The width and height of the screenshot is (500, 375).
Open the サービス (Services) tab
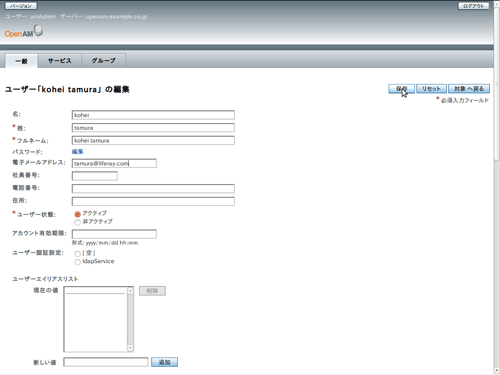pos(59,61)
